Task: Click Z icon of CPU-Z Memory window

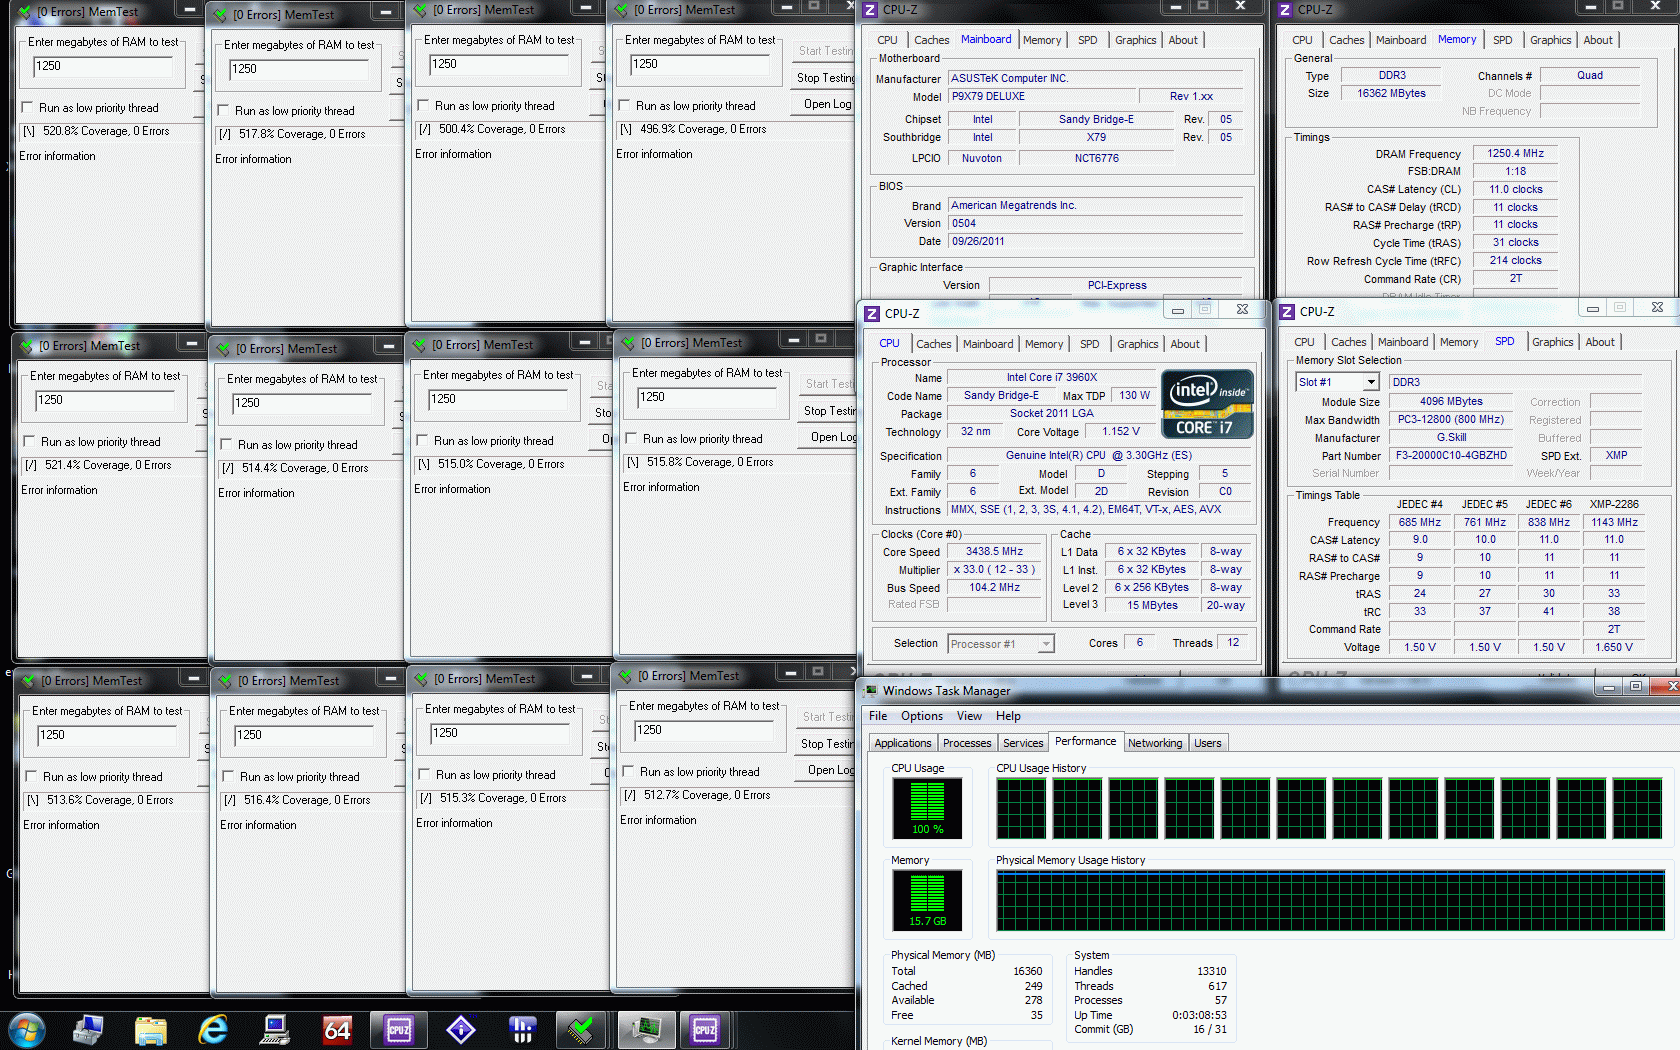Action: click(1286, 10)
